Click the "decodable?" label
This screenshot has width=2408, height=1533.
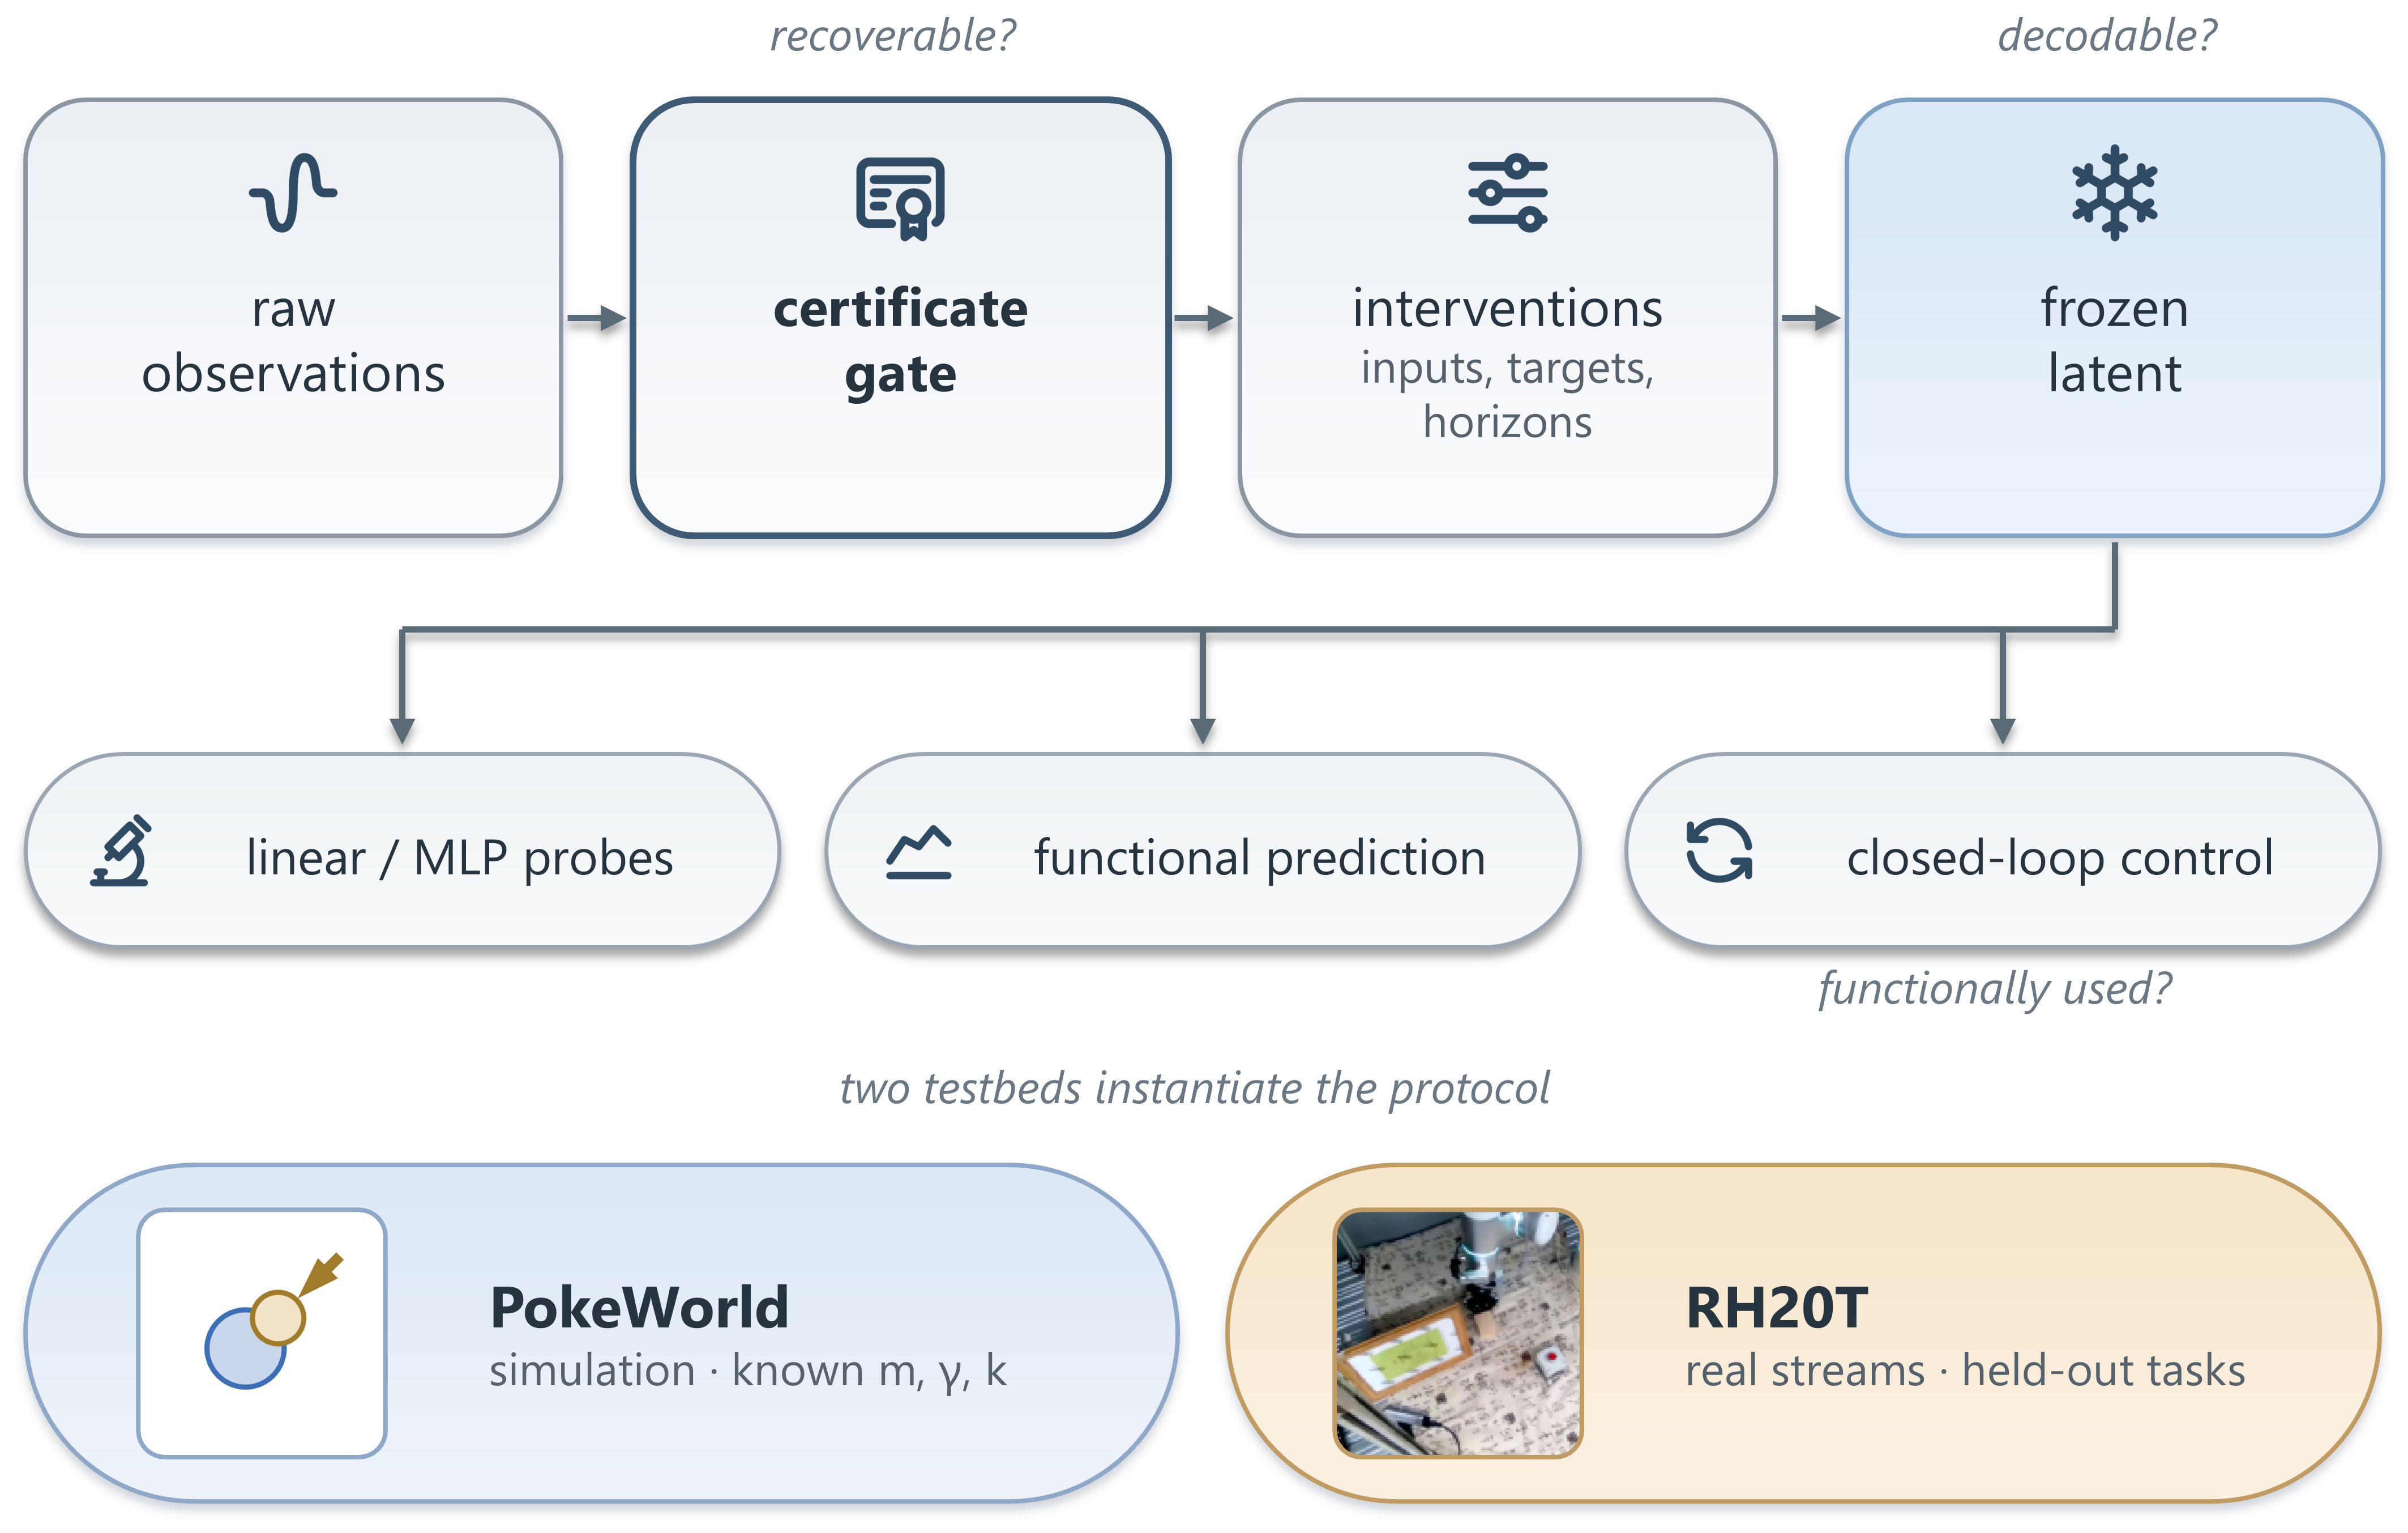[x=2107, y=37]
